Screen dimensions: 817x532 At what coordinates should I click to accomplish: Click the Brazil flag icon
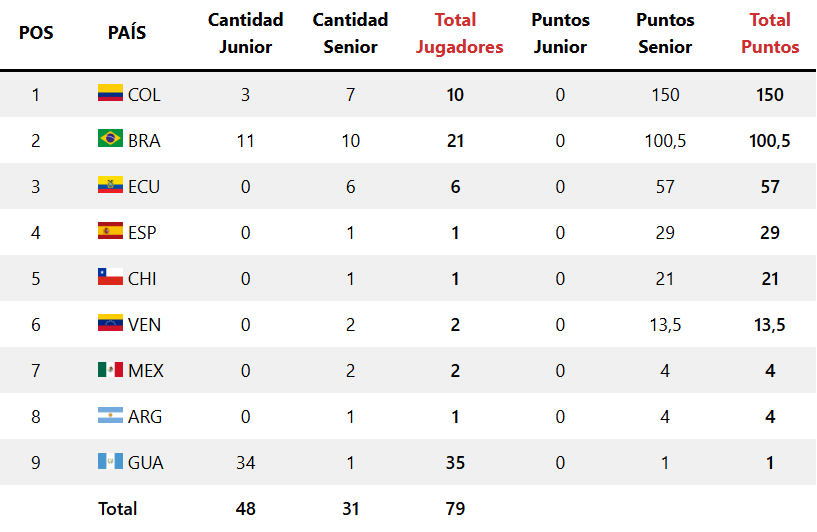pyautogui.click(x=110, y=139)
